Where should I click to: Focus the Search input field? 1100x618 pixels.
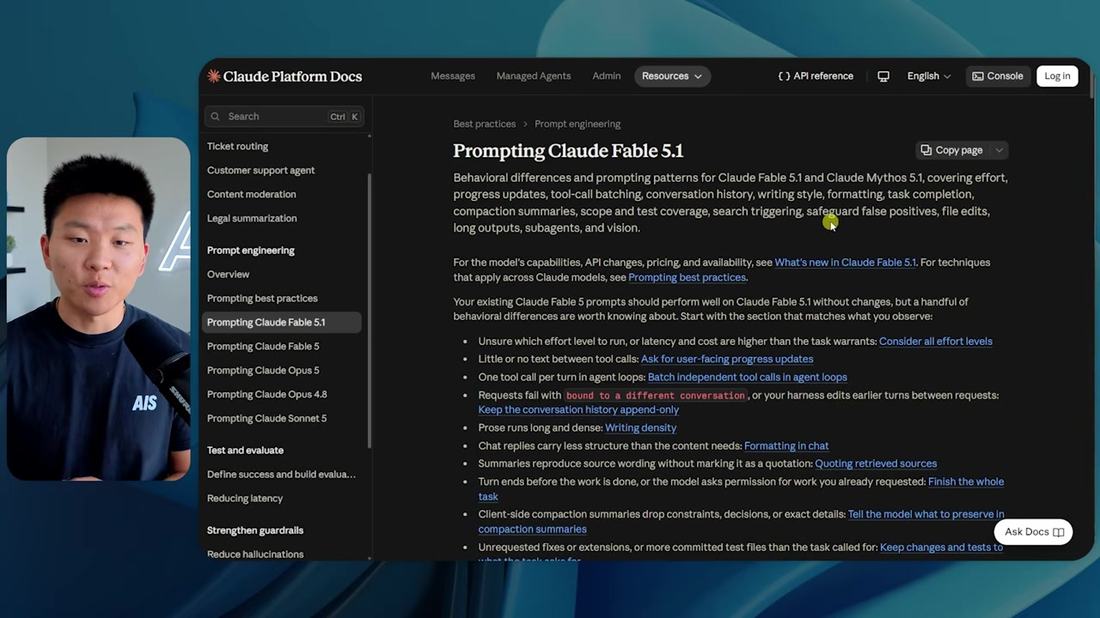pos(284,116)
